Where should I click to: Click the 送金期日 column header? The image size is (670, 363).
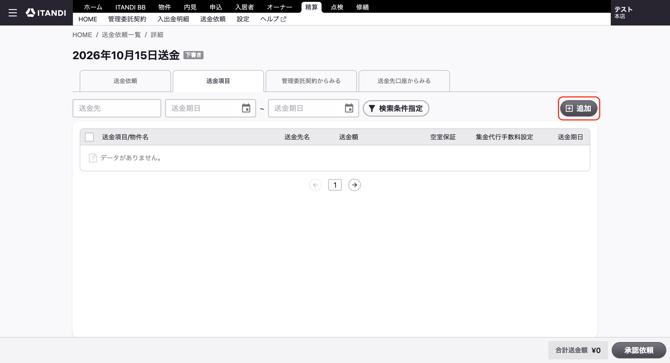point(570,137)
